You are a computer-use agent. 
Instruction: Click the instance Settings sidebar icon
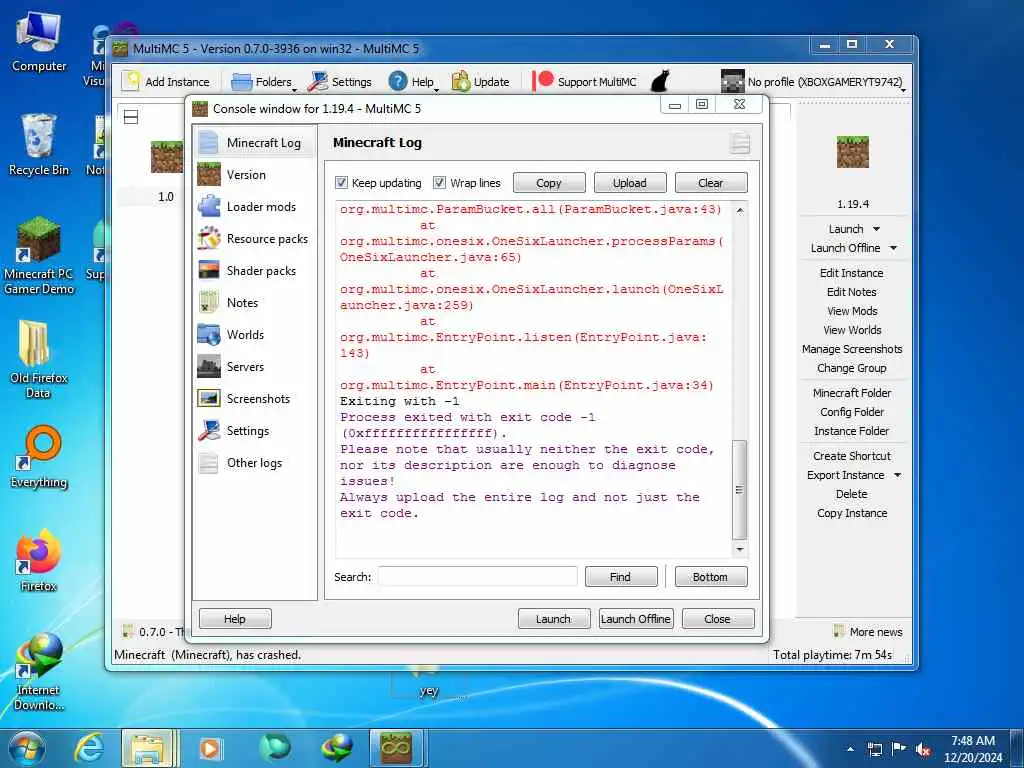pos(209,430)
